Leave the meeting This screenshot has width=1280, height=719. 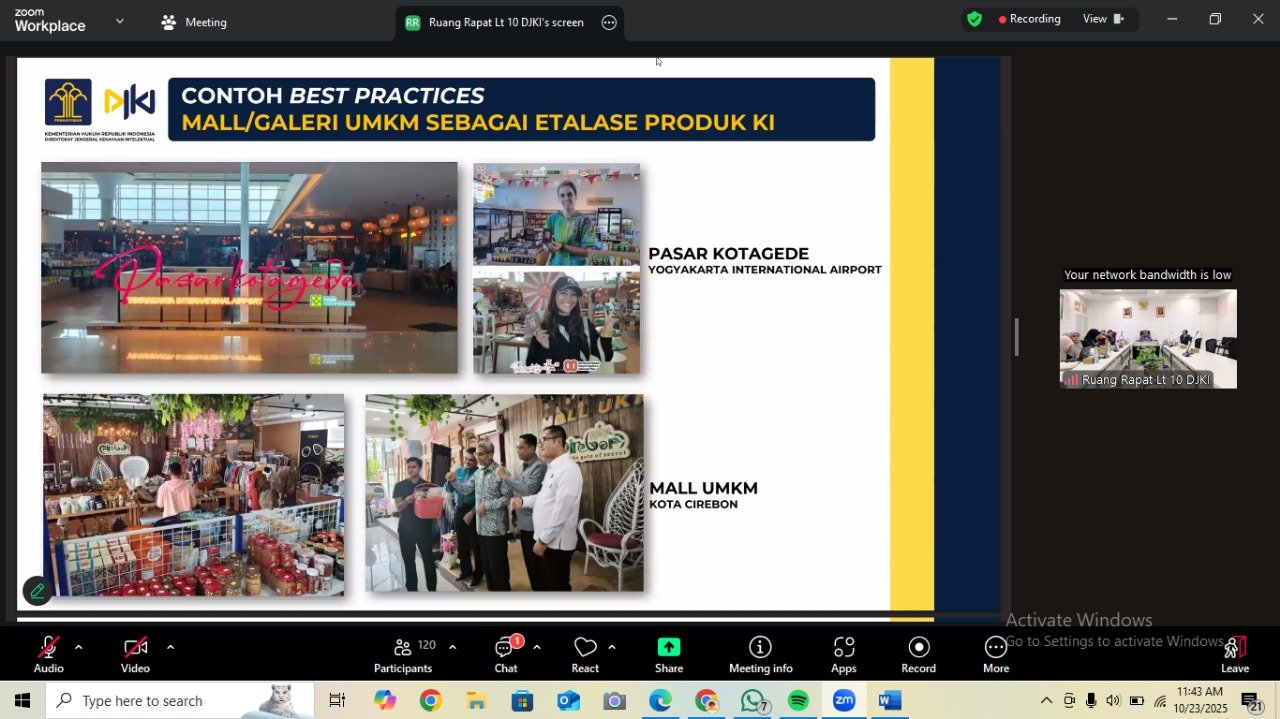pyautogui.click(x=1235, y=655)
